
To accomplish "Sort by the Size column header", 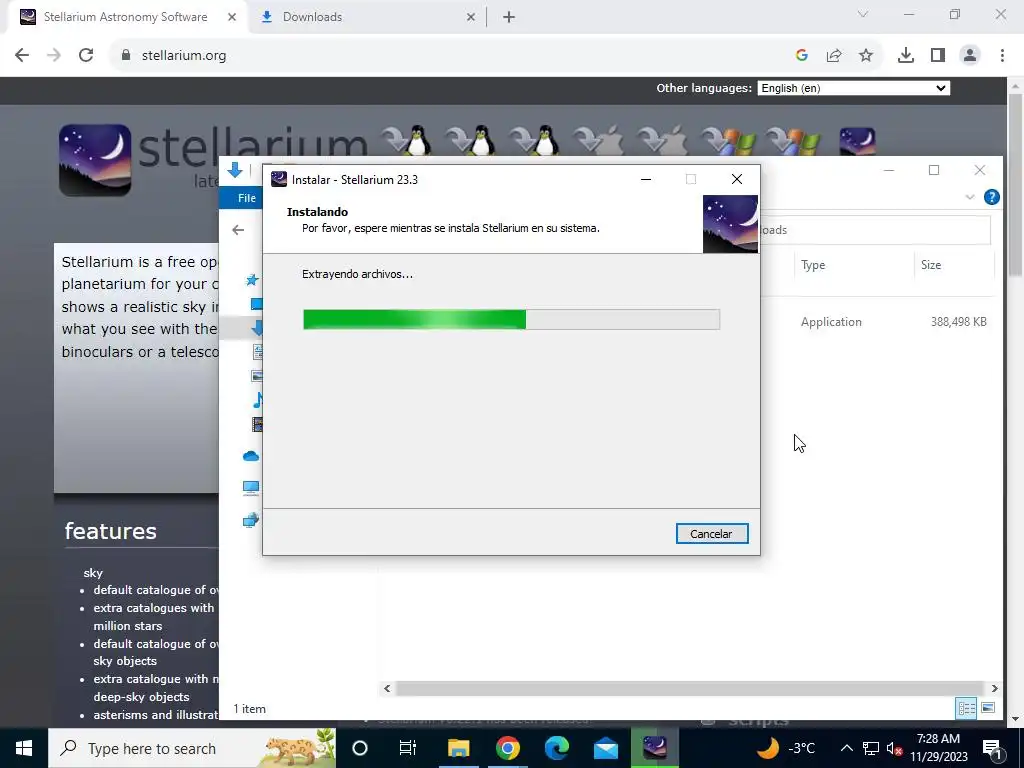I will (931, 265).
